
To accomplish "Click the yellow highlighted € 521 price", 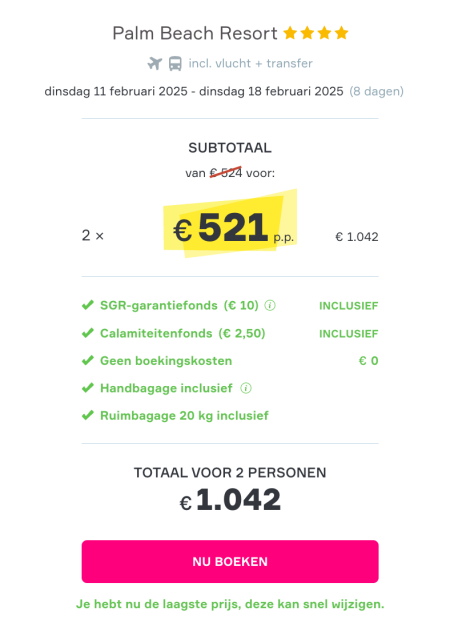I will [230, 228].
